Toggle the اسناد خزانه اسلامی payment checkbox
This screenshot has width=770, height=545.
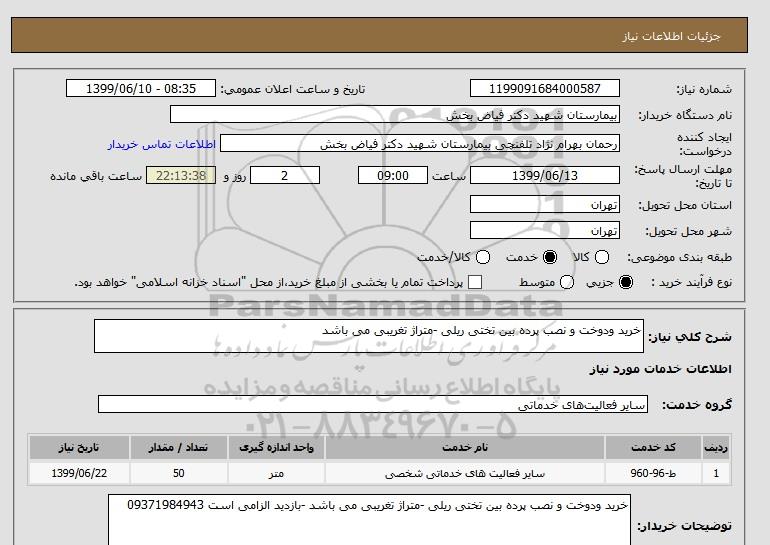tap(475, 282)
